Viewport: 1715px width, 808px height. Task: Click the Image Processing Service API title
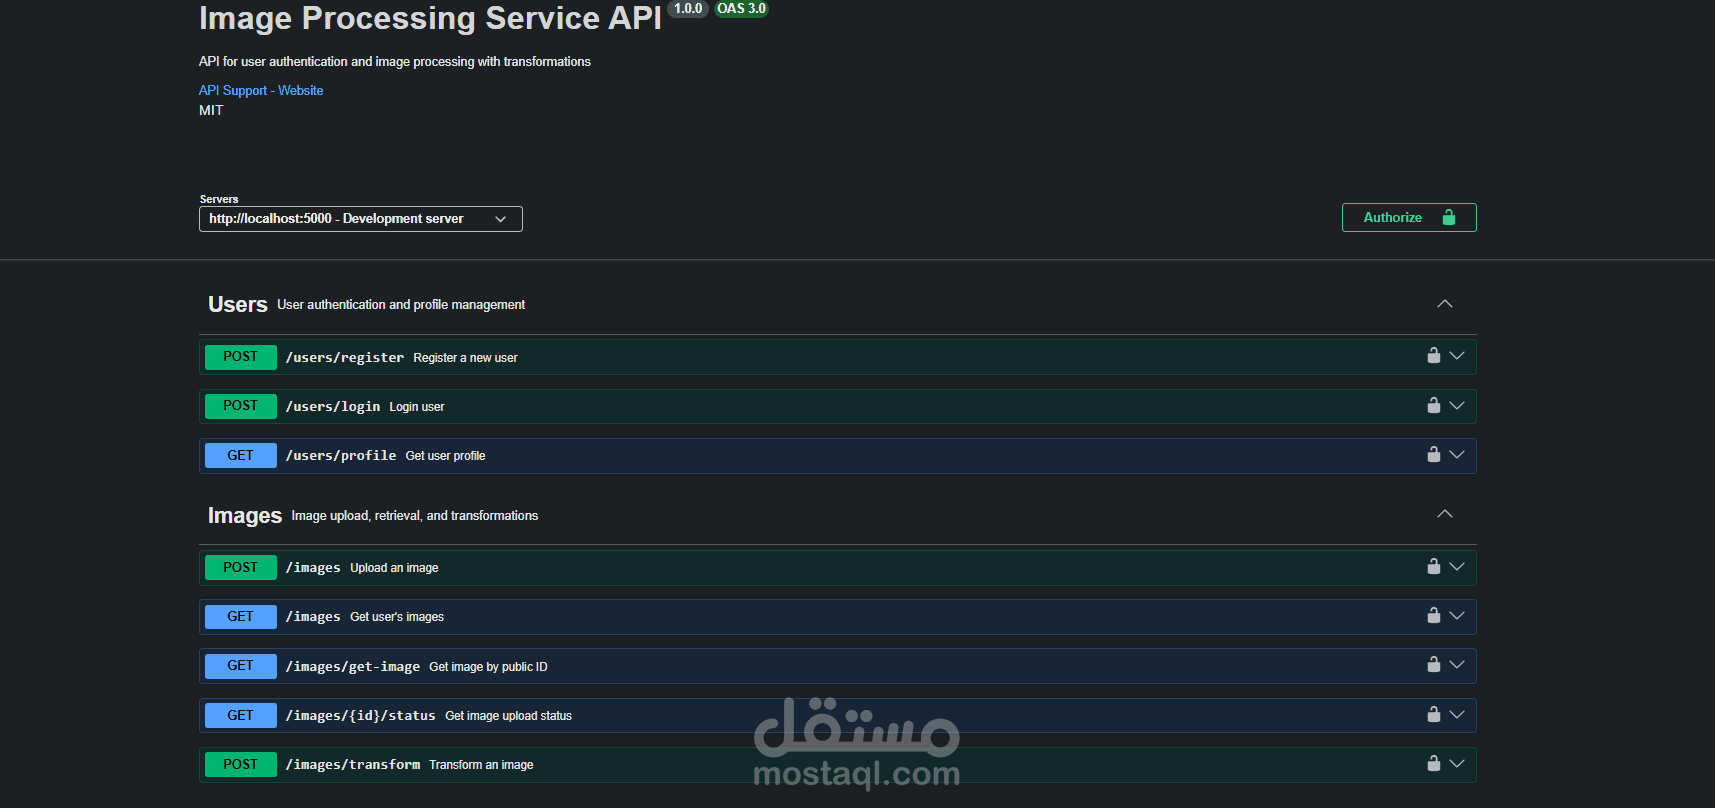coord(430,18)
